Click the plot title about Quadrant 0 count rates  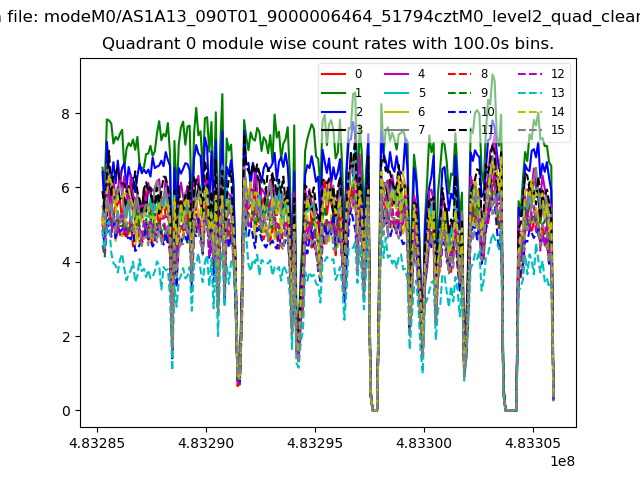[x=328, y=44]
